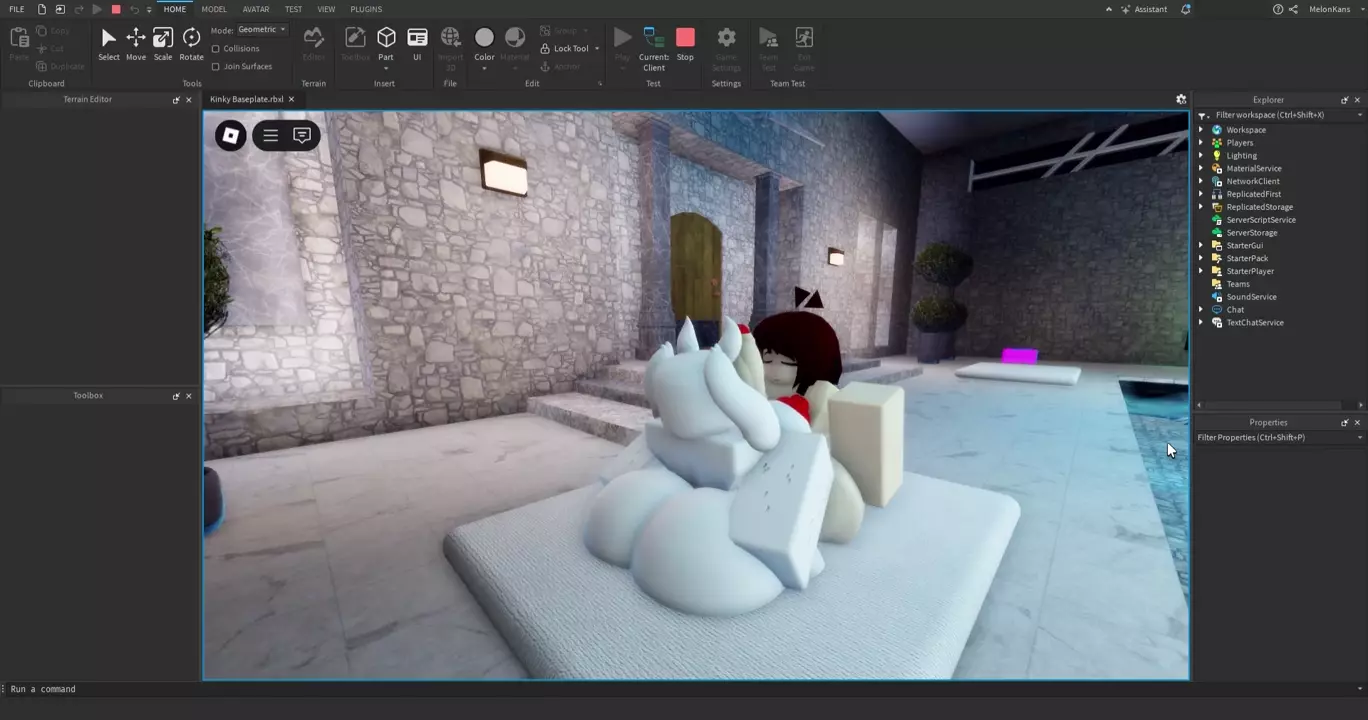Expand the StarterGui tree node

point(1201,246)
